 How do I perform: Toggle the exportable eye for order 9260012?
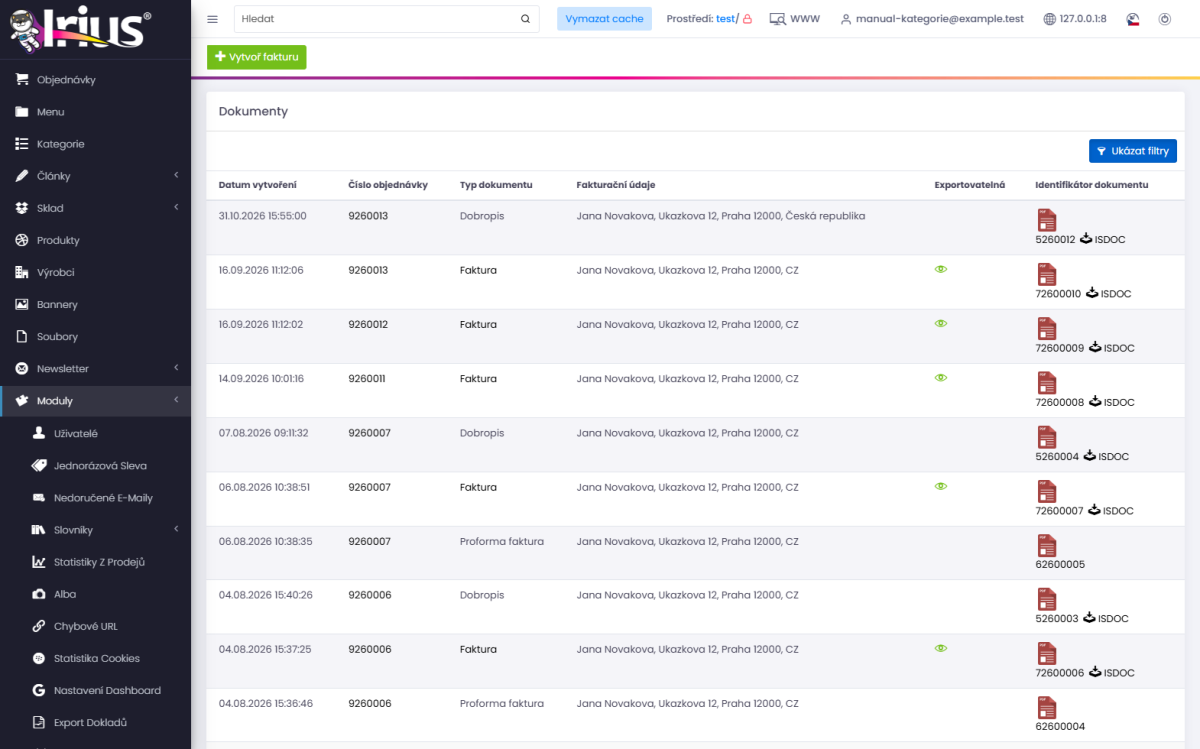click(x=940, y=324)
